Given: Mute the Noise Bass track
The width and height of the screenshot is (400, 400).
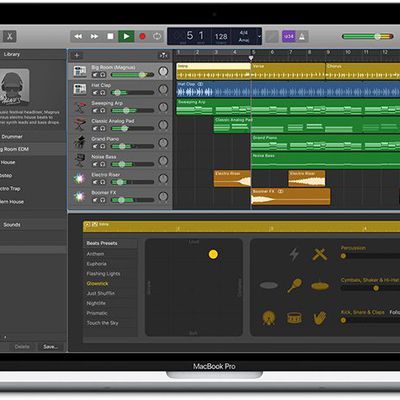Looking at the screenshot, I should click(x=95, y=164).
